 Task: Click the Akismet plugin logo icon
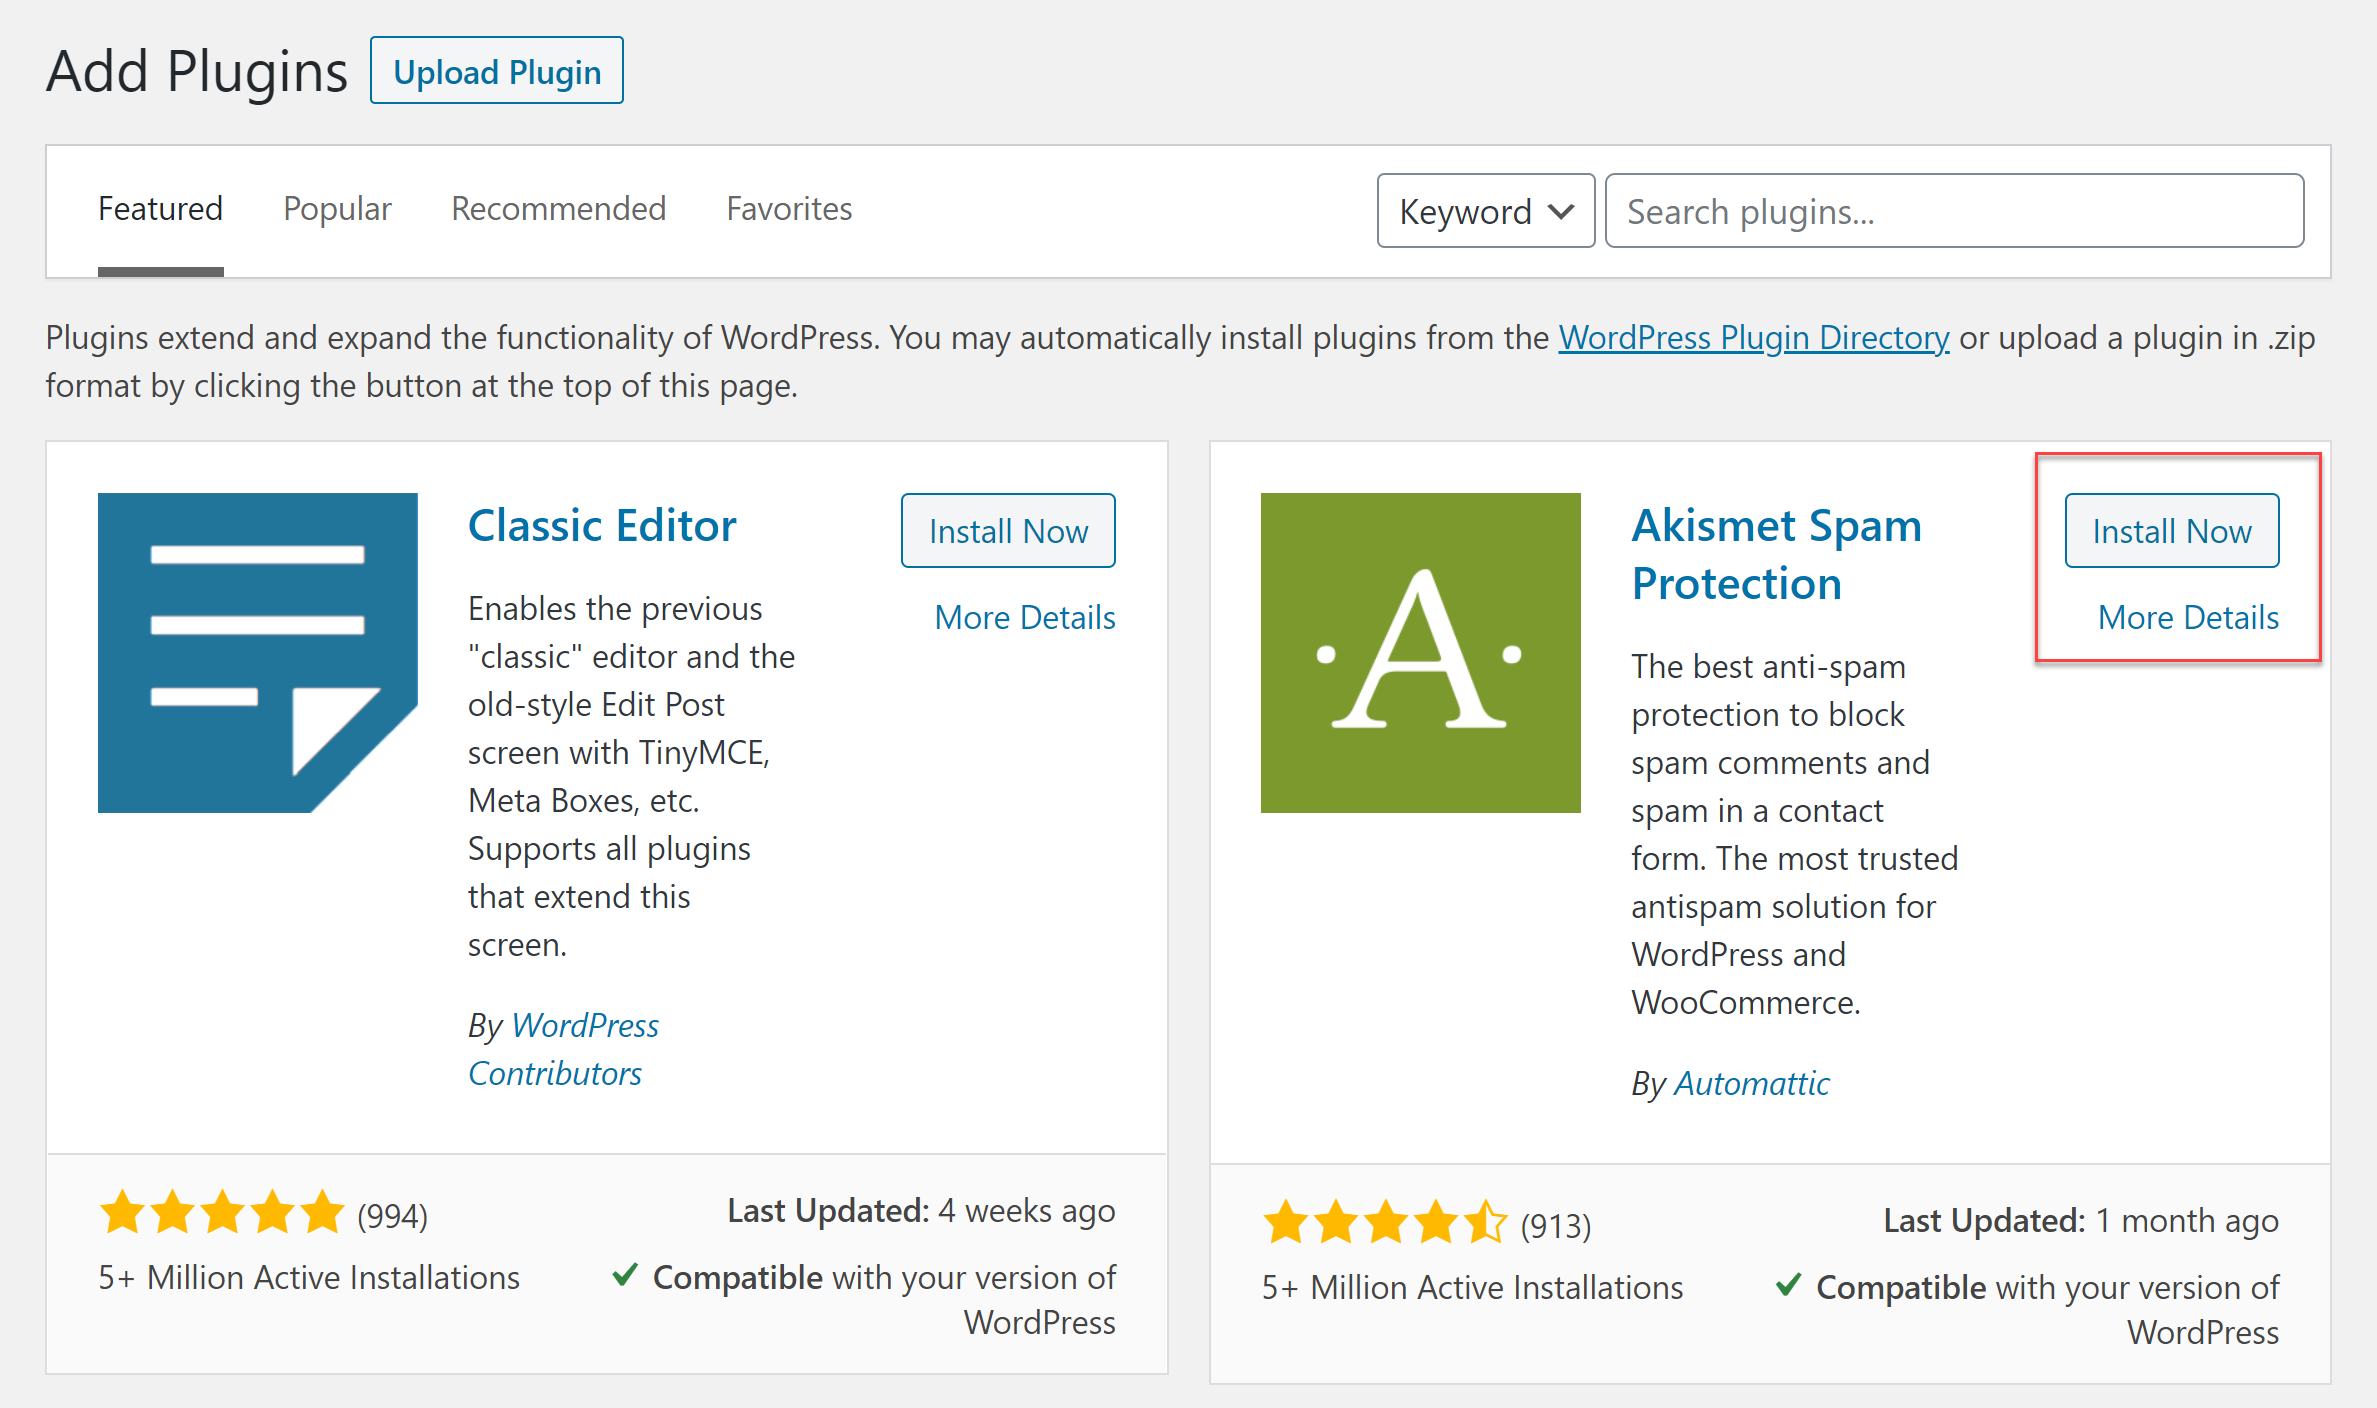pyautogui.click(x=1420, y=652)
